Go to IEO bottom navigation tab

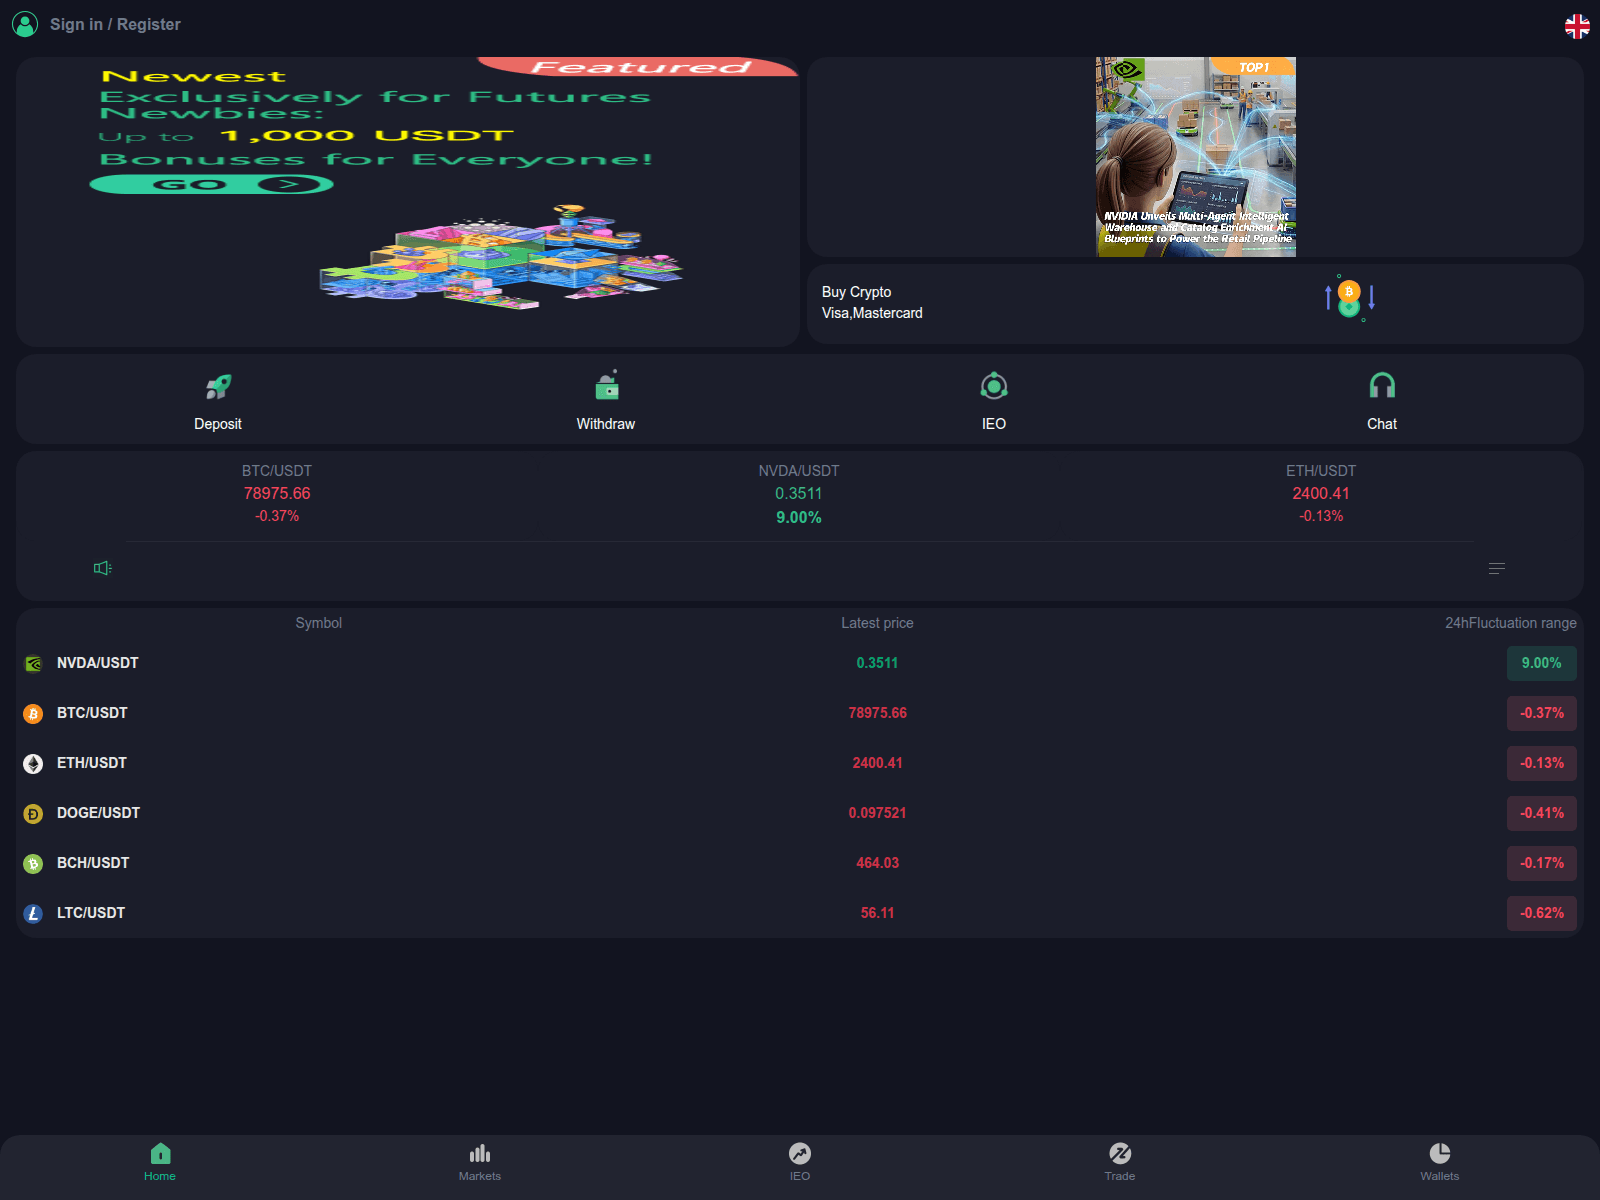pos(800,1162)
